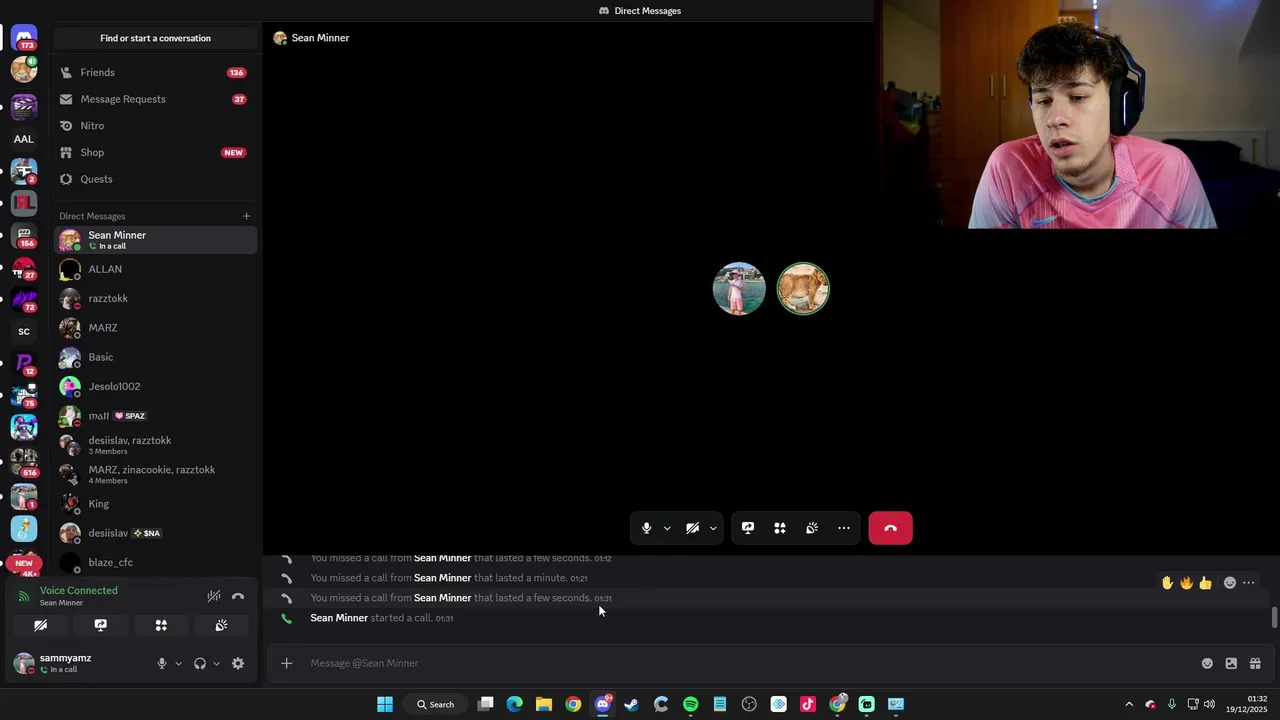Click the thumbs up quick reaction emoji
Viewport: 1280px width, 720px height.
pyautogui.click(x=1205, y=583)
